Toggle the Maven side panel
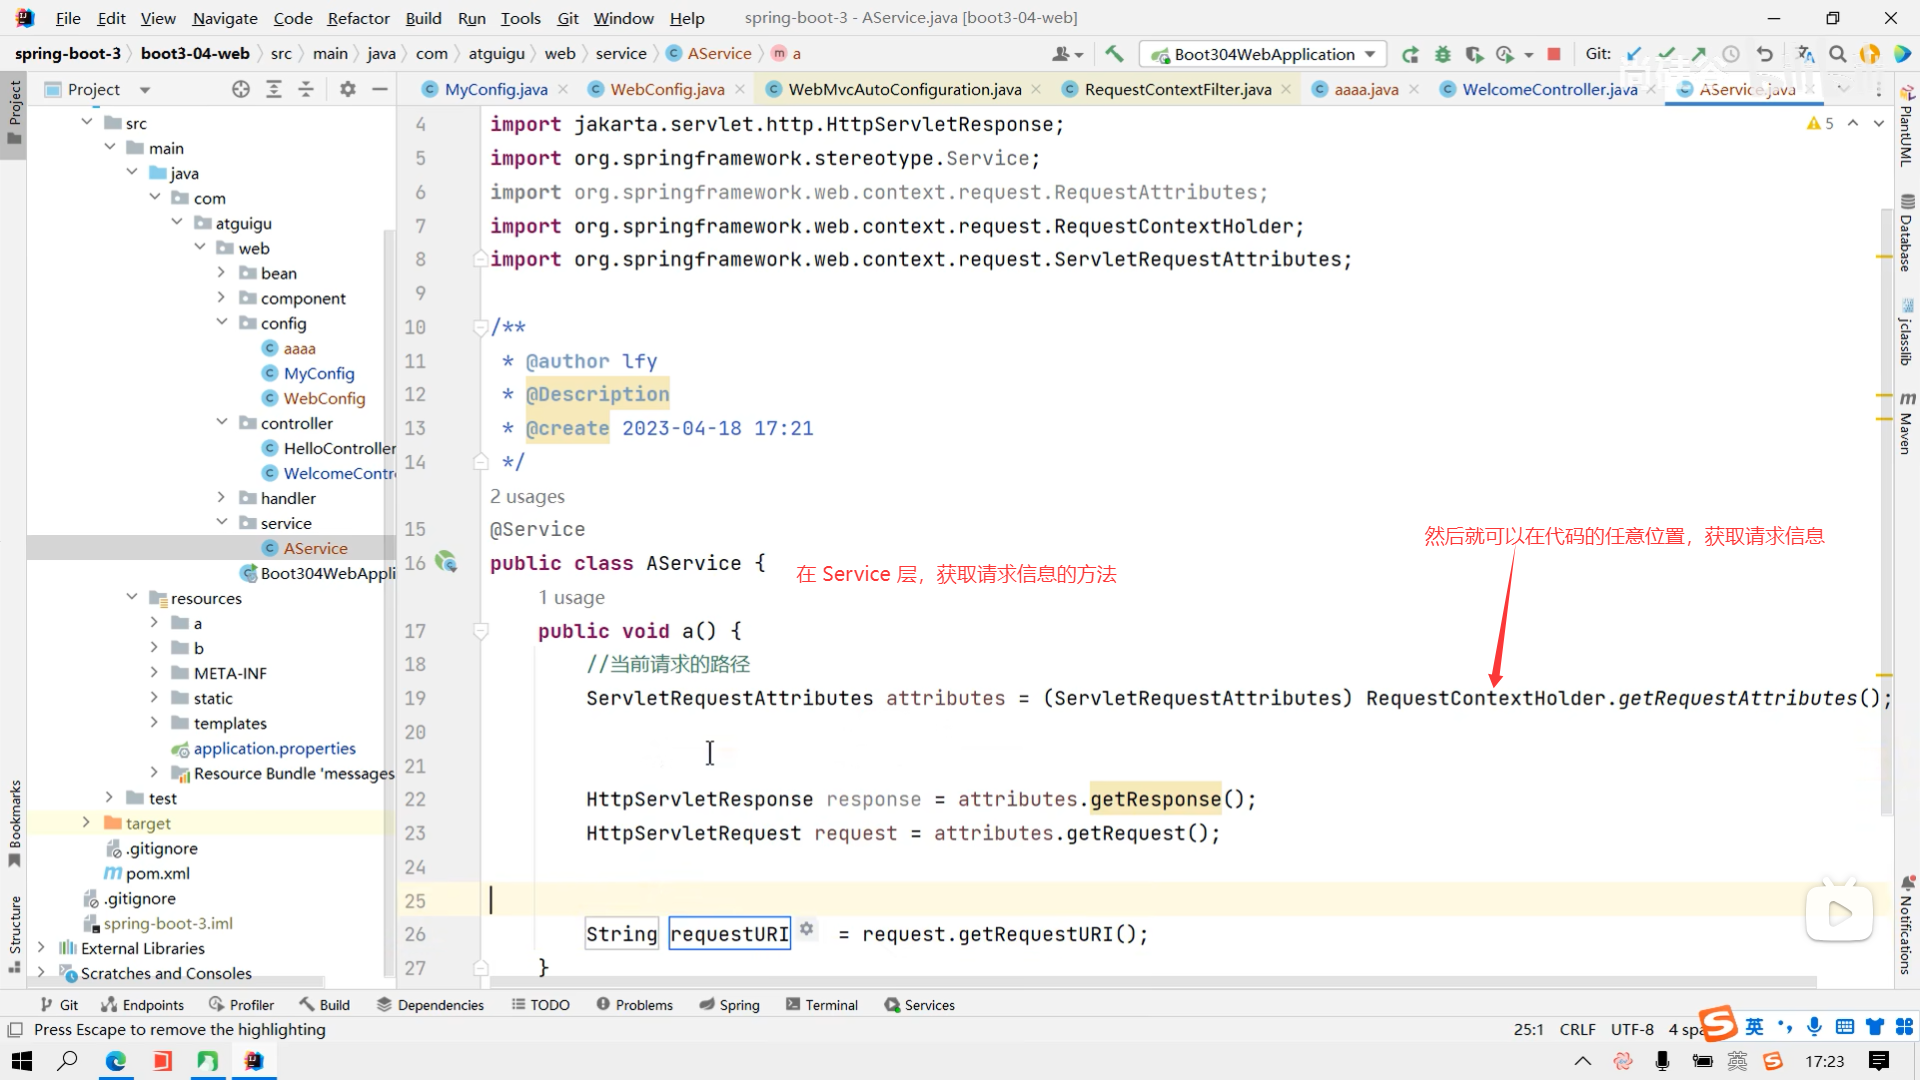This screenshot has height=1080, width=1920. coord(1906,424)
